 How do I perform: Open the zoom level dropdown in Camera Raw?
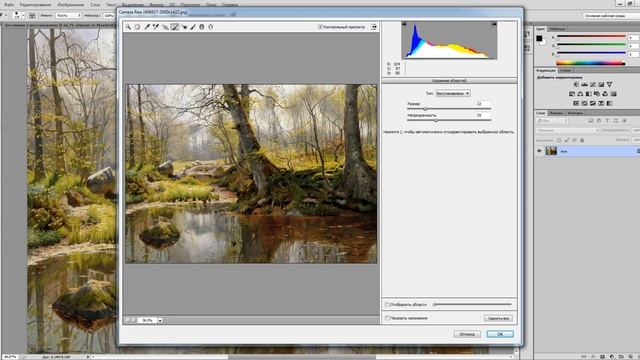point(160,320)
